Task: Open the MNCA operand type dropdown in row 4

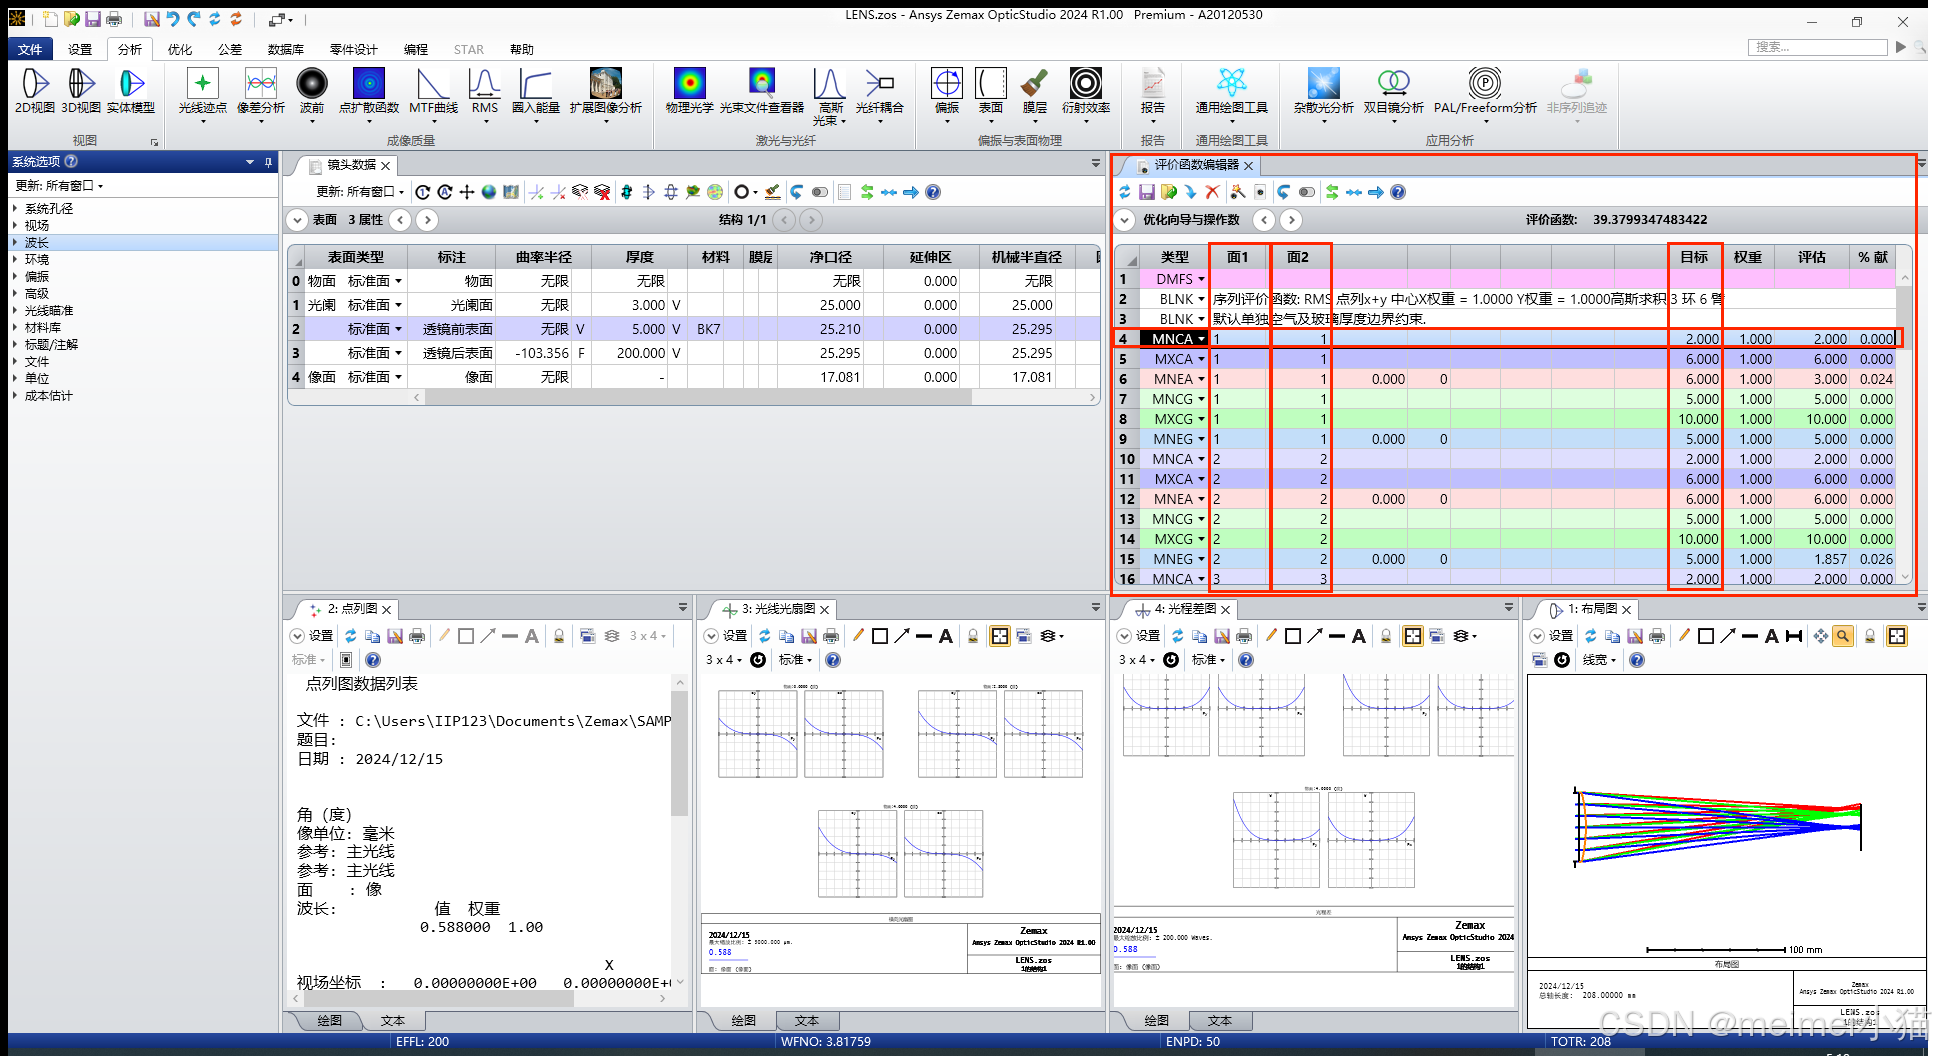Action: (x=1201, y=339)
